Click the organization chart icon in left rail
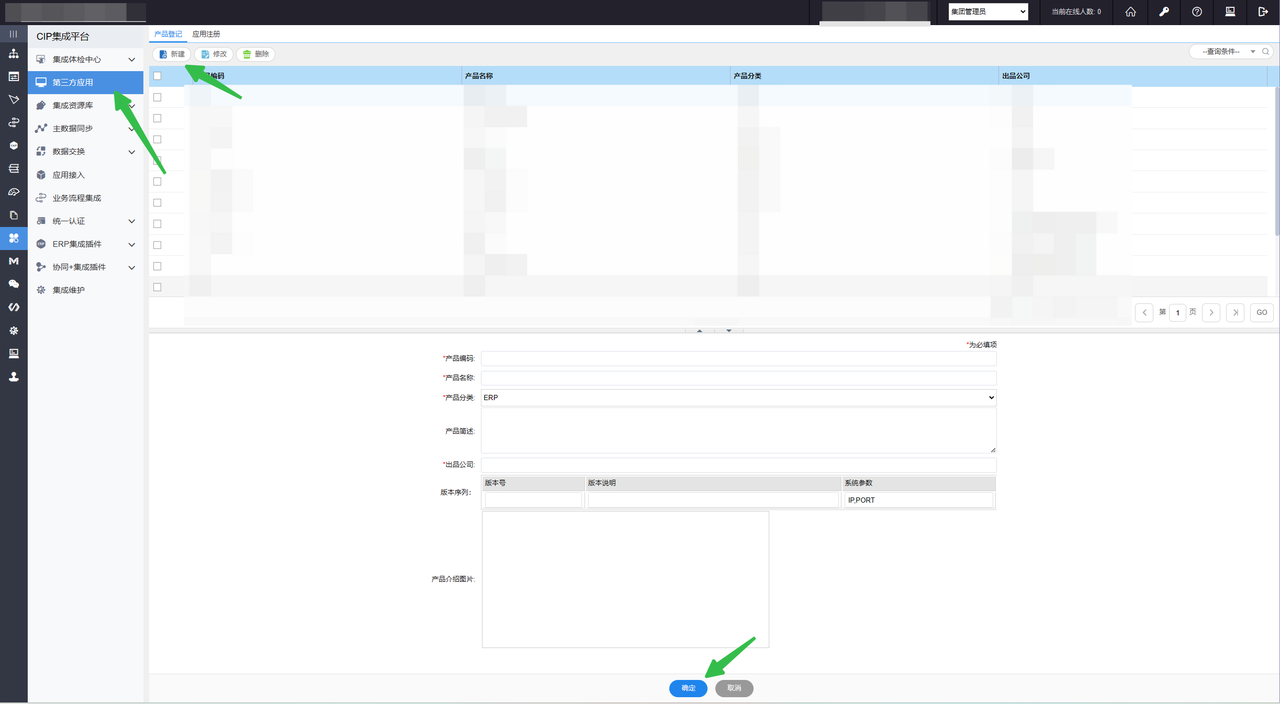 [x=13, y=53]
